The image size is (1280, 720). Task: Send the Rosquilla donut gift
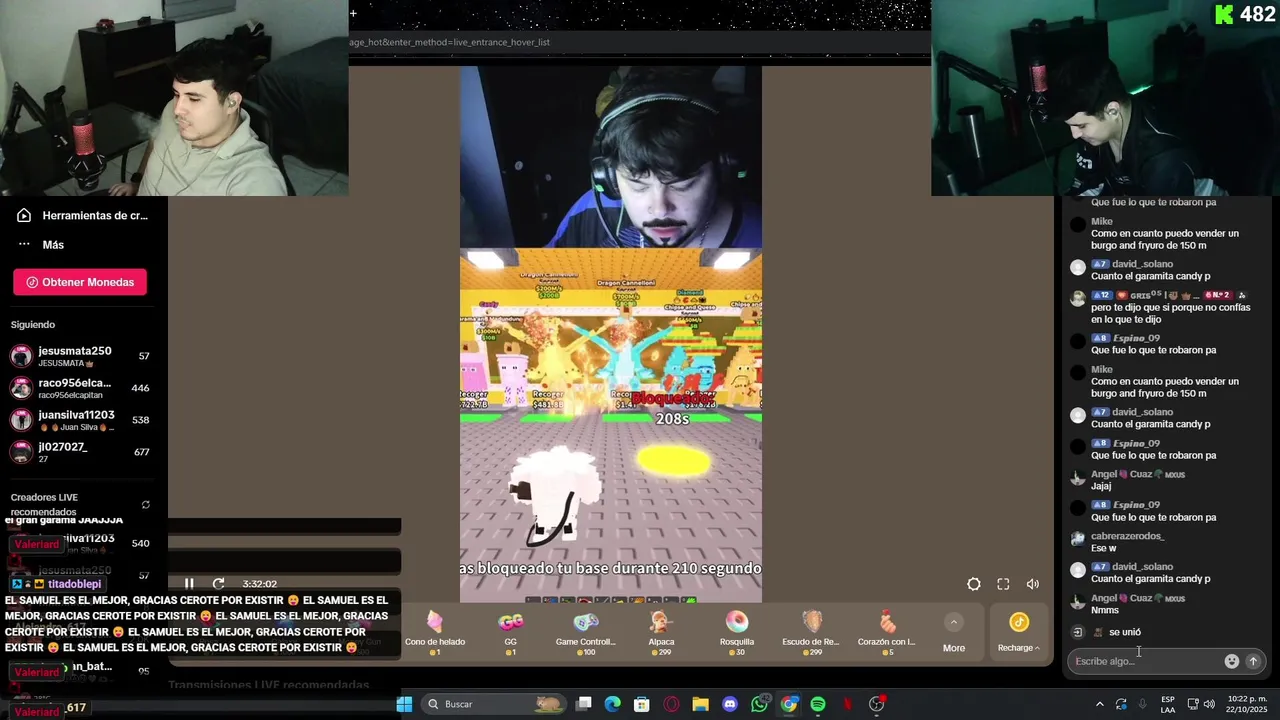[x=737, y=633]
